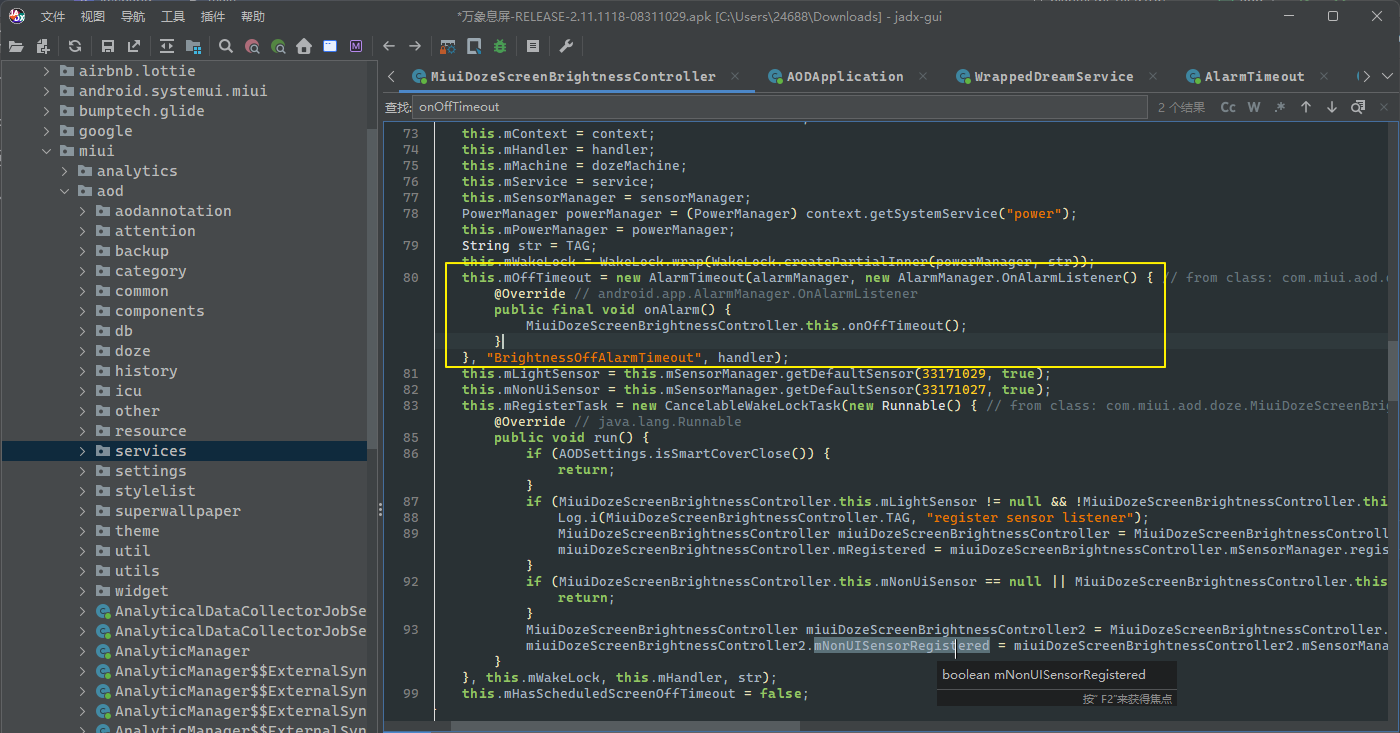The image size is (1400, 733).
Task: Open the 导航 menu
Action: (133, 16)
